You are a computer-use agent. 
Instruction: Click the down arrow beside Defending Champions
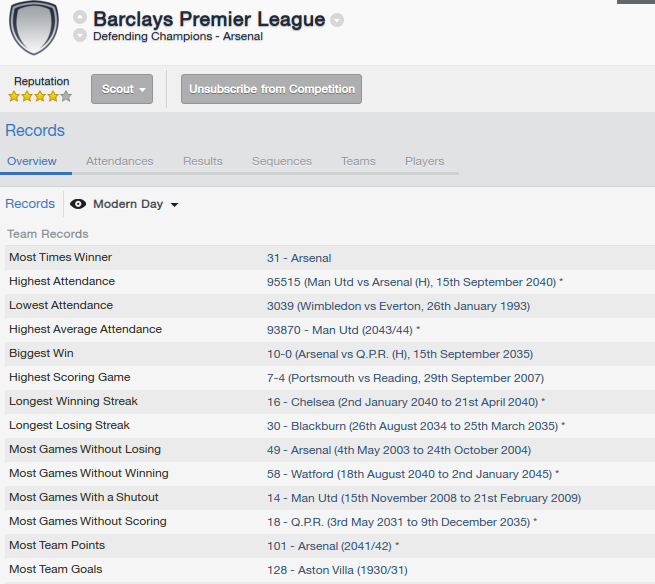(80, 35)
